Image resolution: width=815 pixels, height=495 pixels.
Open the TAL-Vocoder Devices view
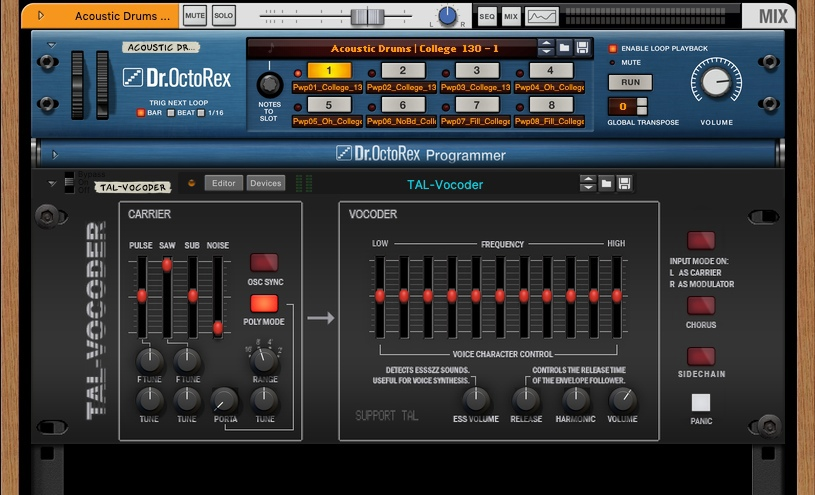[x=266, y=183]
